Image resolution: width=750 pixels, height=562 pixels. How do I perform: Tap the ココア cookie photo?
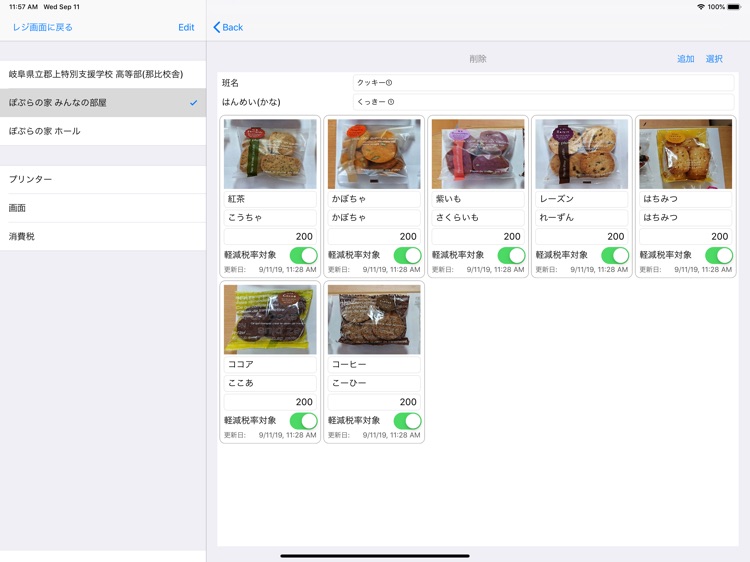click(x=270, y=320)
